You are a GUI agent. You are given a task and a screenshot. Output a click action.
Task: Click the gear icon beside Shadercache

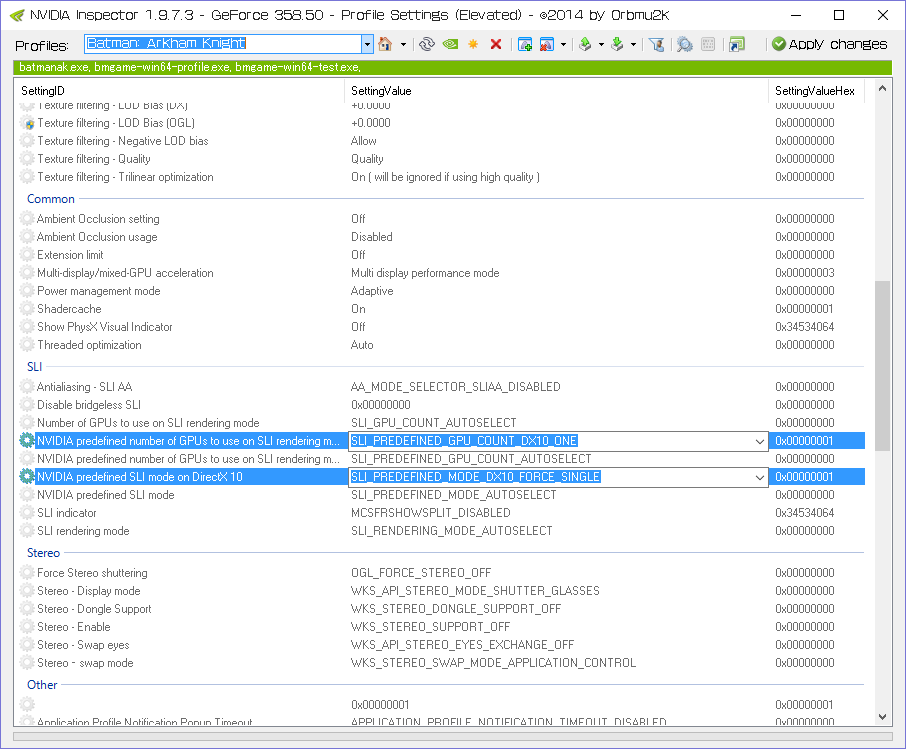pyautogui.click(x=27, y=309)
